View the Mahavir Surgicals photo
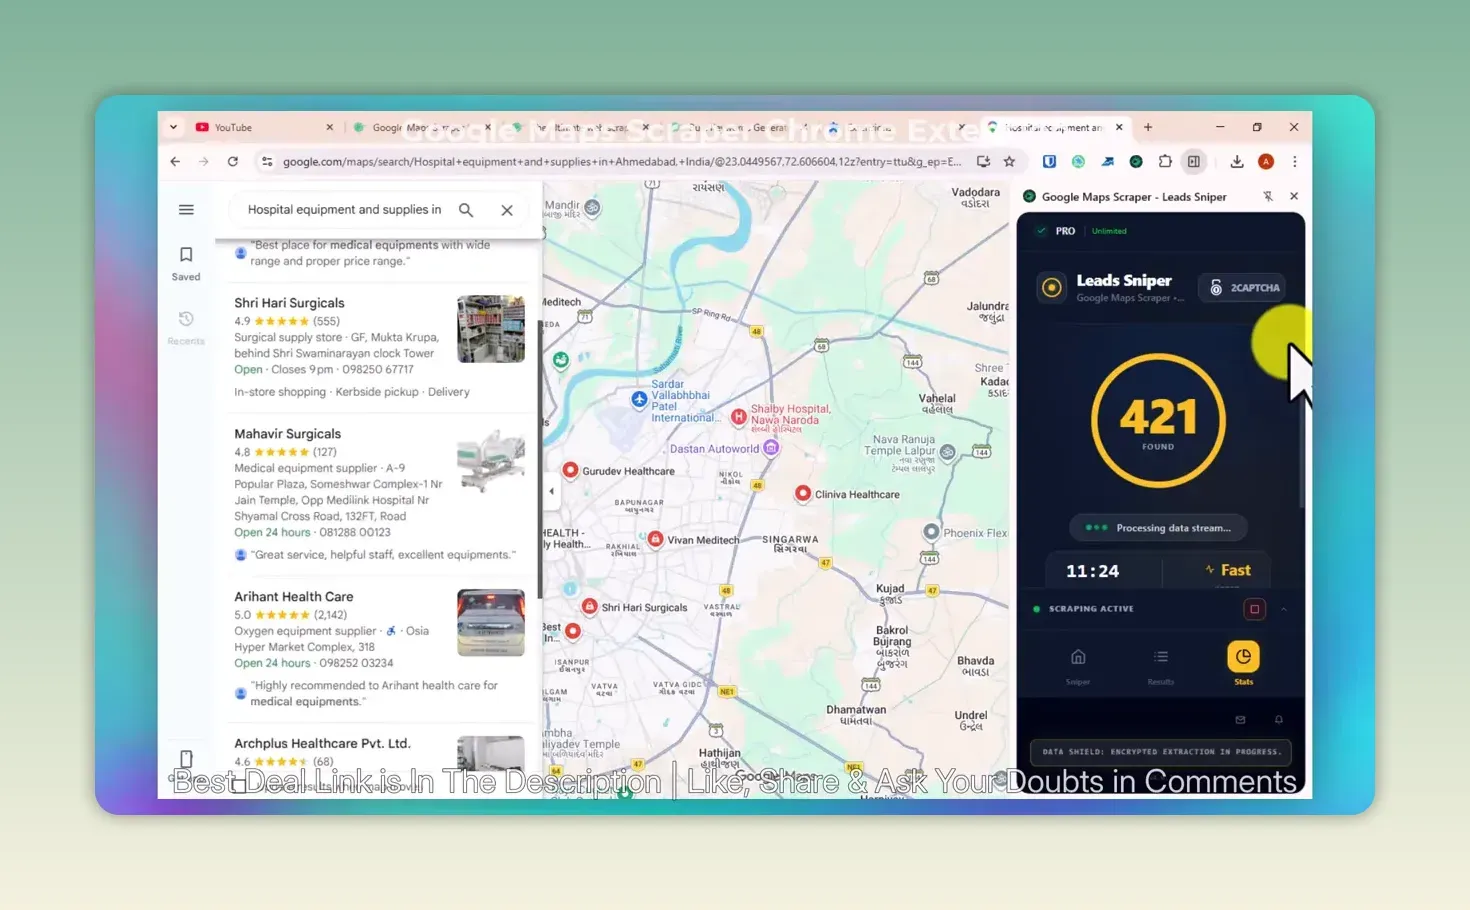This screenshot has height=910, width=1470. click(x=491, y=460)
